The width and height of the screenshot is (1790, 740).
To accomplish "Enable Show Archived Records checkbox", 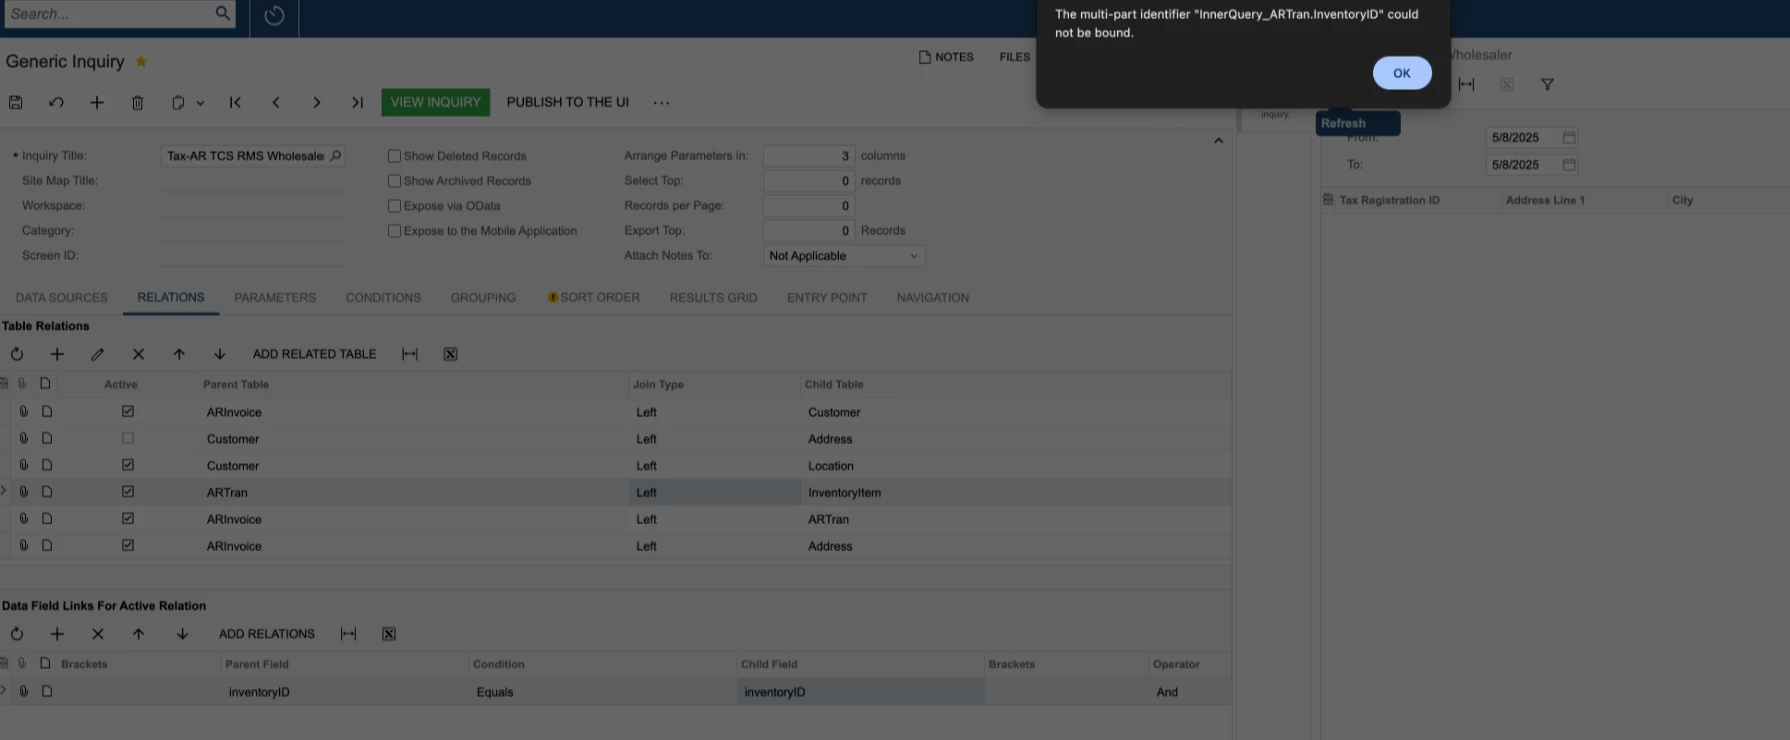I will click(x=394, y=181).
